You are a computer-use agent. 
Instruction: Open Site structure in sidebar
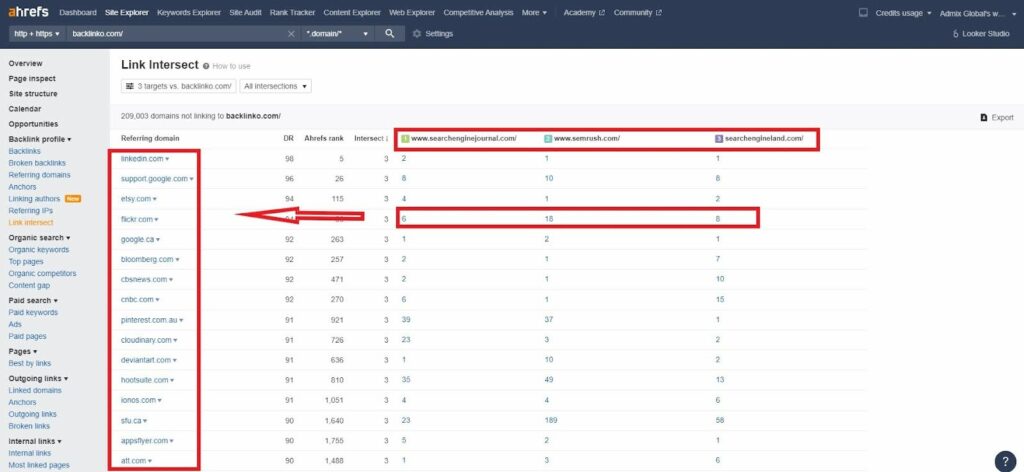(33, 93)
